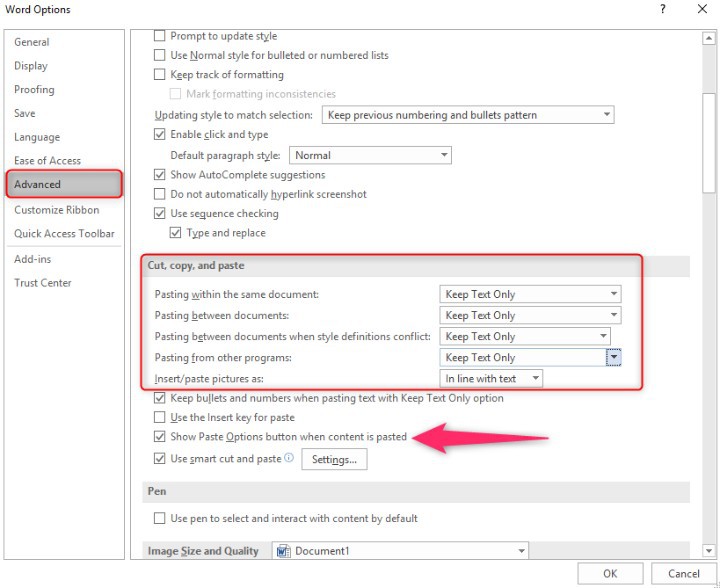
Task: Toggle Keep bullets and numbers when pasting
Action: point(159,398)
